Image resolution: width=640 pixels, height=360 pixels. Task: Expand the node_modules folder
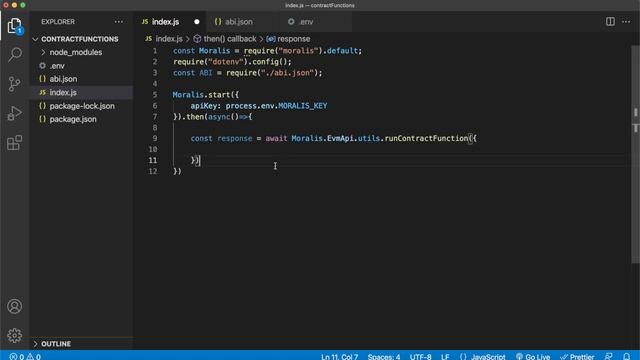(76, 52)
